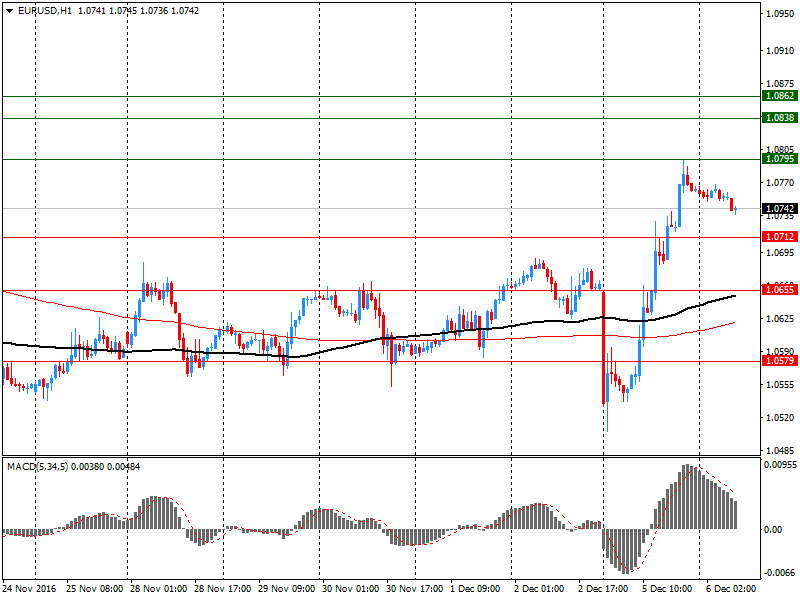Click the 1.0770 price scale value

(x=780, y=183)
